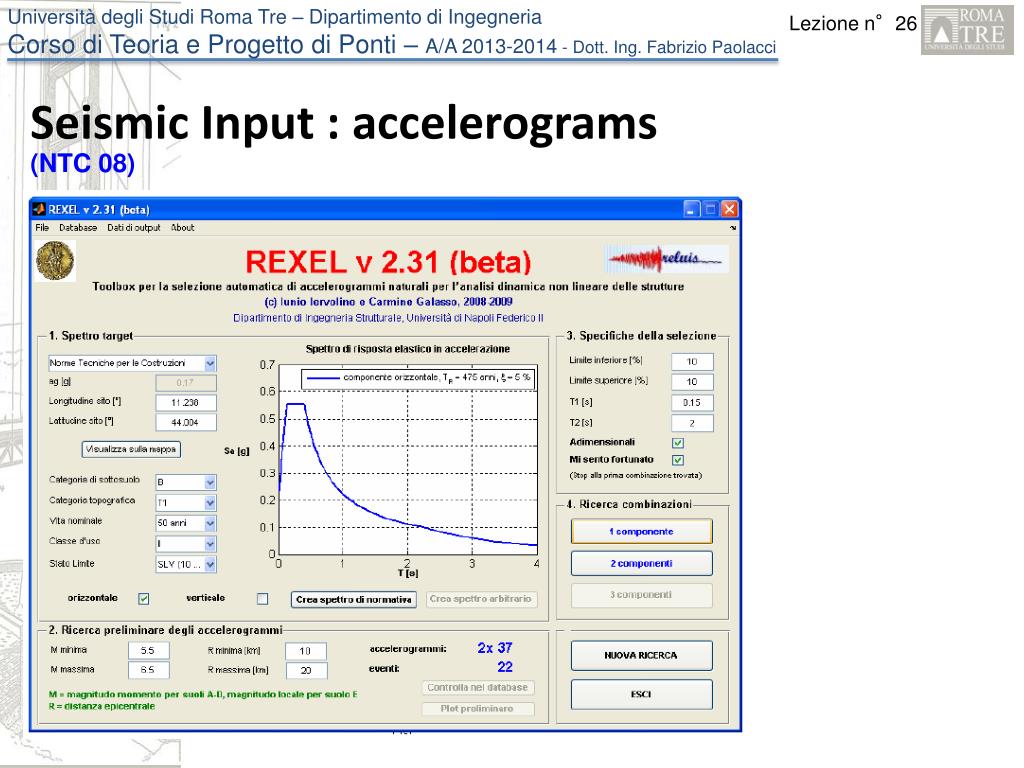Click the '(NTC 08)' subtitle text

click(x=83, y=164)
